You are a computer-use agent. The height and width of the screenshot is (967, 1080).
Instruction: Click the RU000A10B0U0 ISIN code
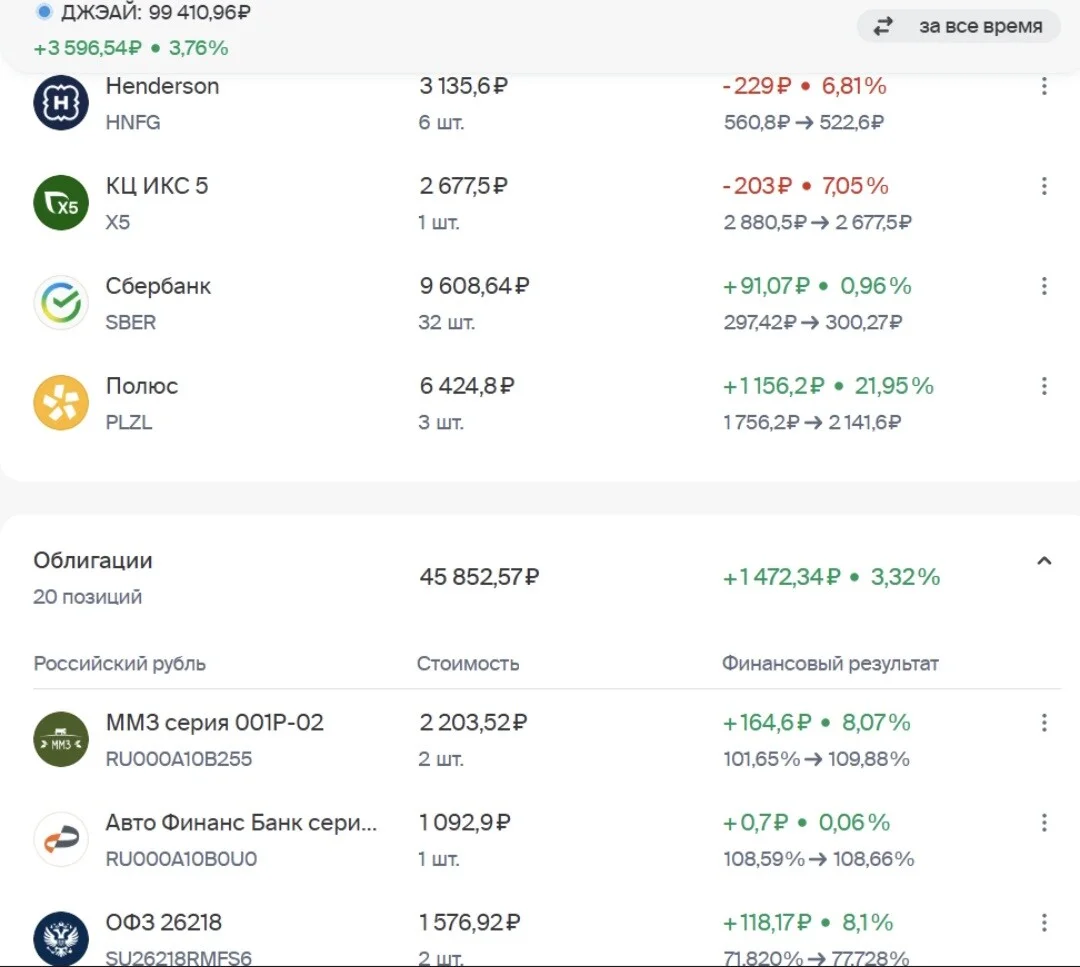click(181, 859)
